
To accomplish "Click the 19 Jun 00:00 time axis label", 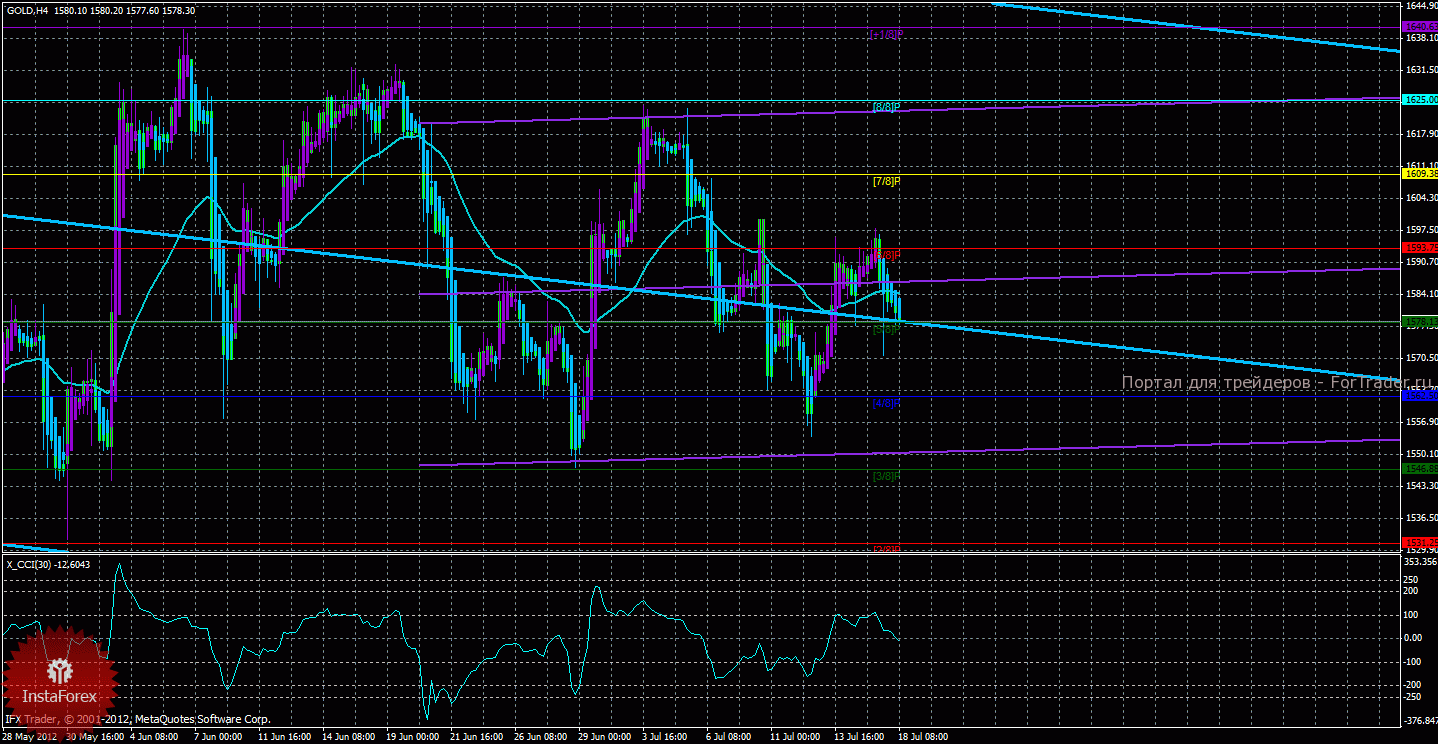I will coord(413,737).
